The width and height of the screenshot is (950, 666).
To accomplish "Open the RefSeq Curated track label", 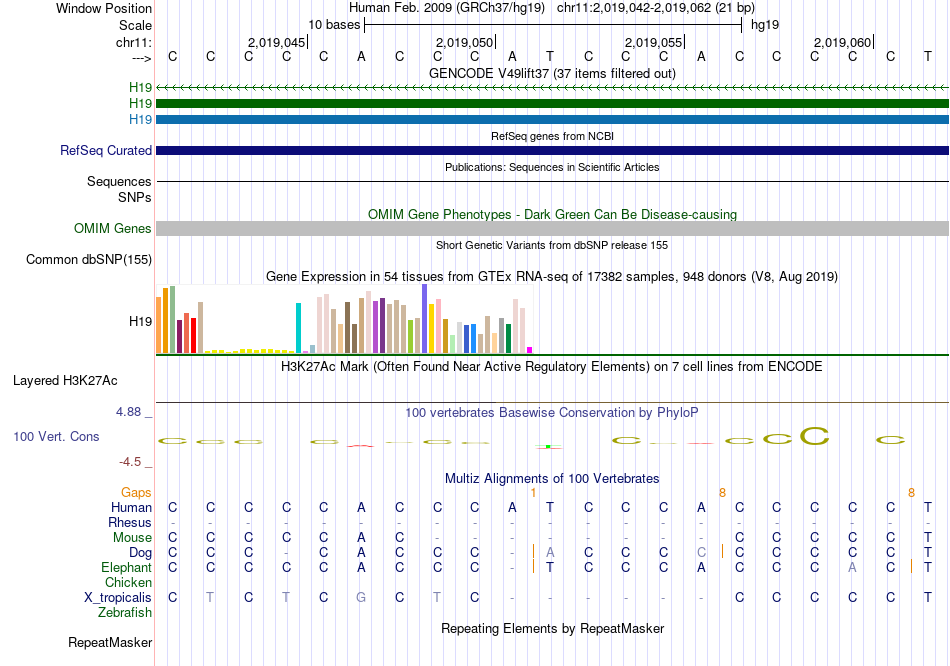I will click(106, 151).
